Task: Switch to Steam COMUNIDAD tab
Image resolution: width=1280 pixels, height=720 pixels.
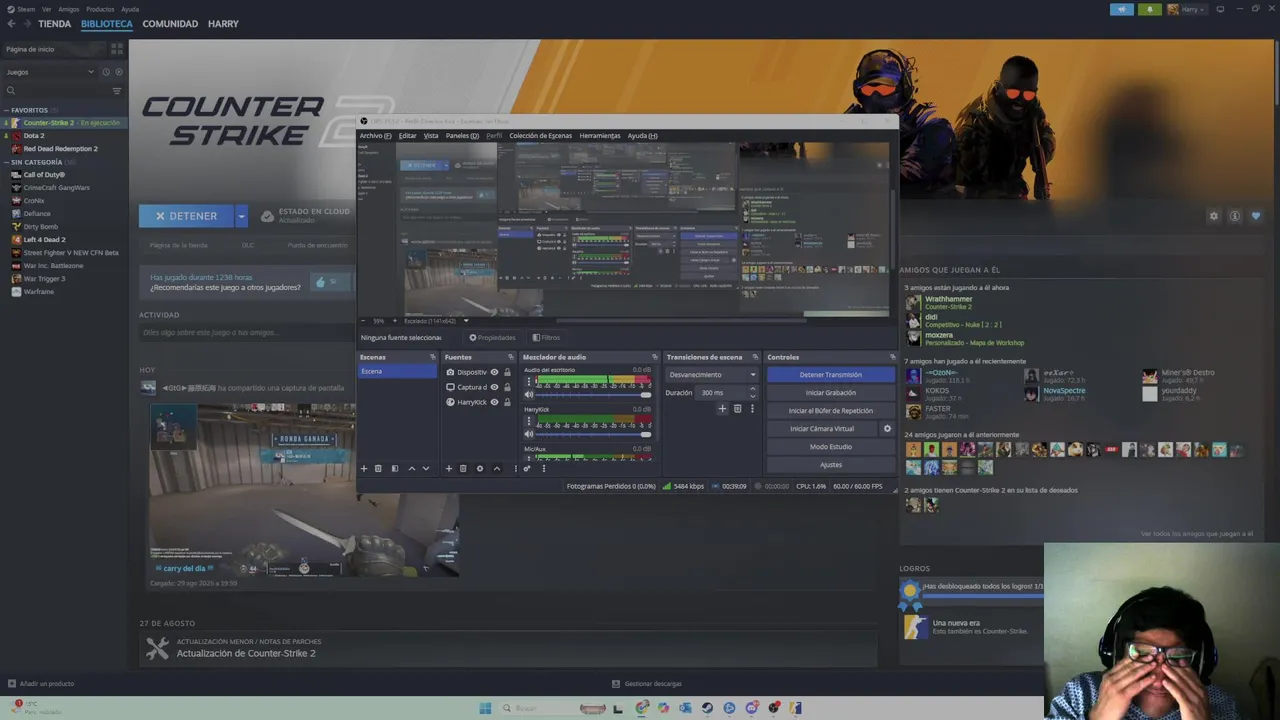Action: point(170,24)
